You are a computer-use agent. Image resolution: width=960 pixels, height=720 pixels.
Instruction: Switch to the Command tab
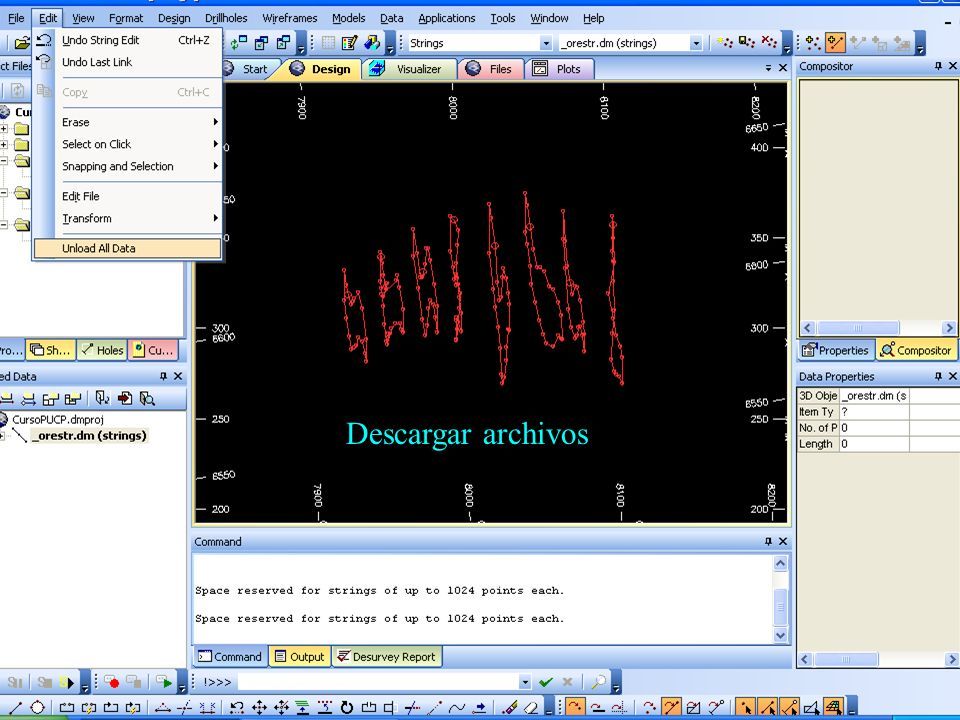tap(230, 657)
